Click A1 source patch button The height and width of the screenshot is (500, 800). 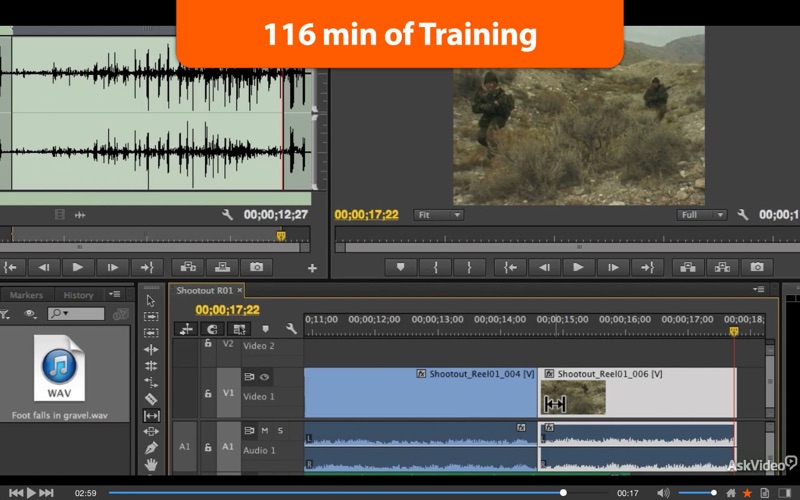[185, 446]
